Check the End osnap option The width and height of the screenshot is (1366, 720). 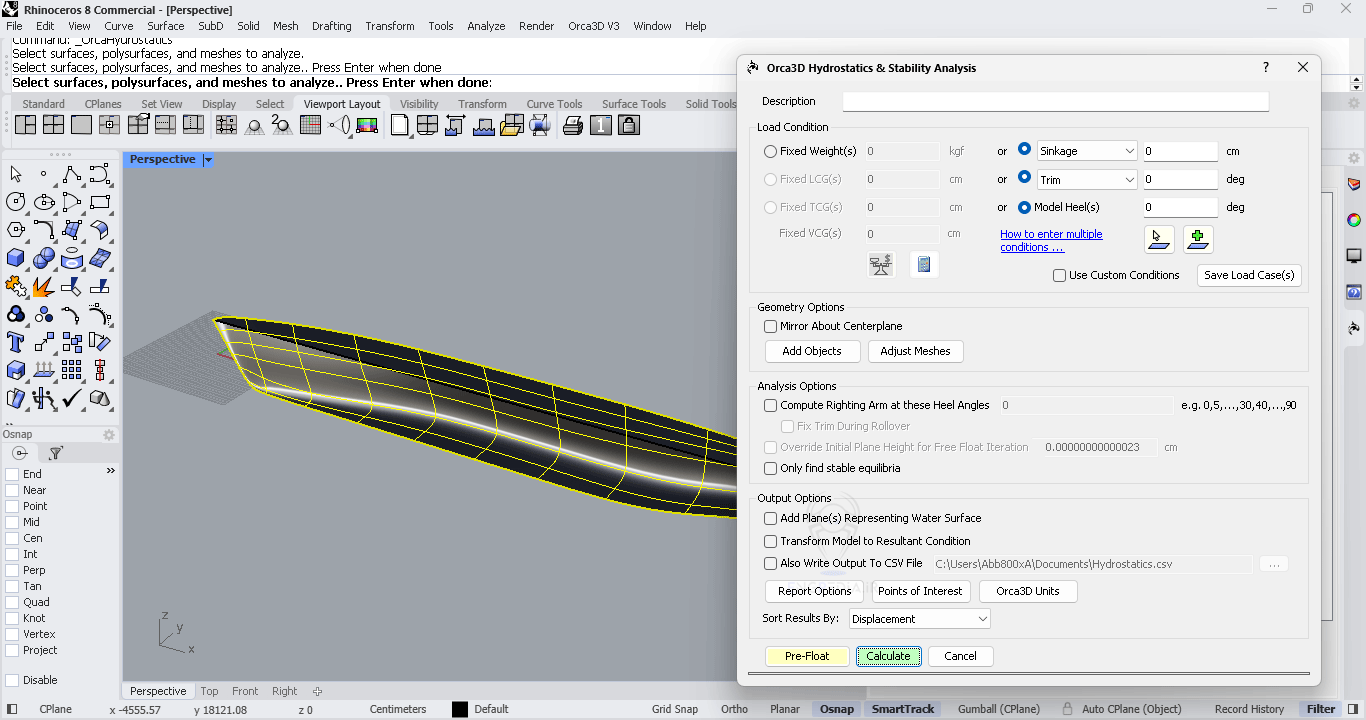[x=12, y=474]
